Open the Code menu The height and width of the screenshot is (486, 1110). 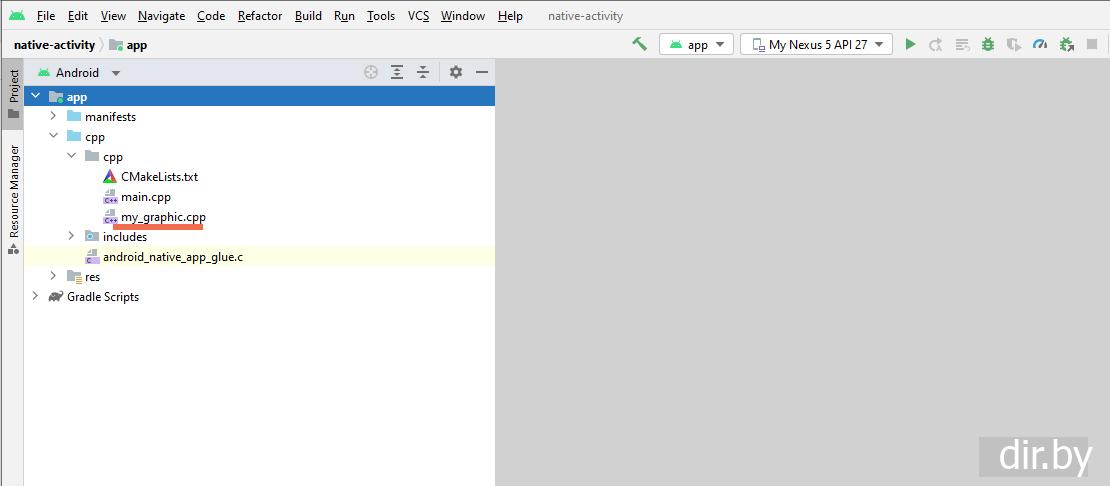(x=211, y=16)
